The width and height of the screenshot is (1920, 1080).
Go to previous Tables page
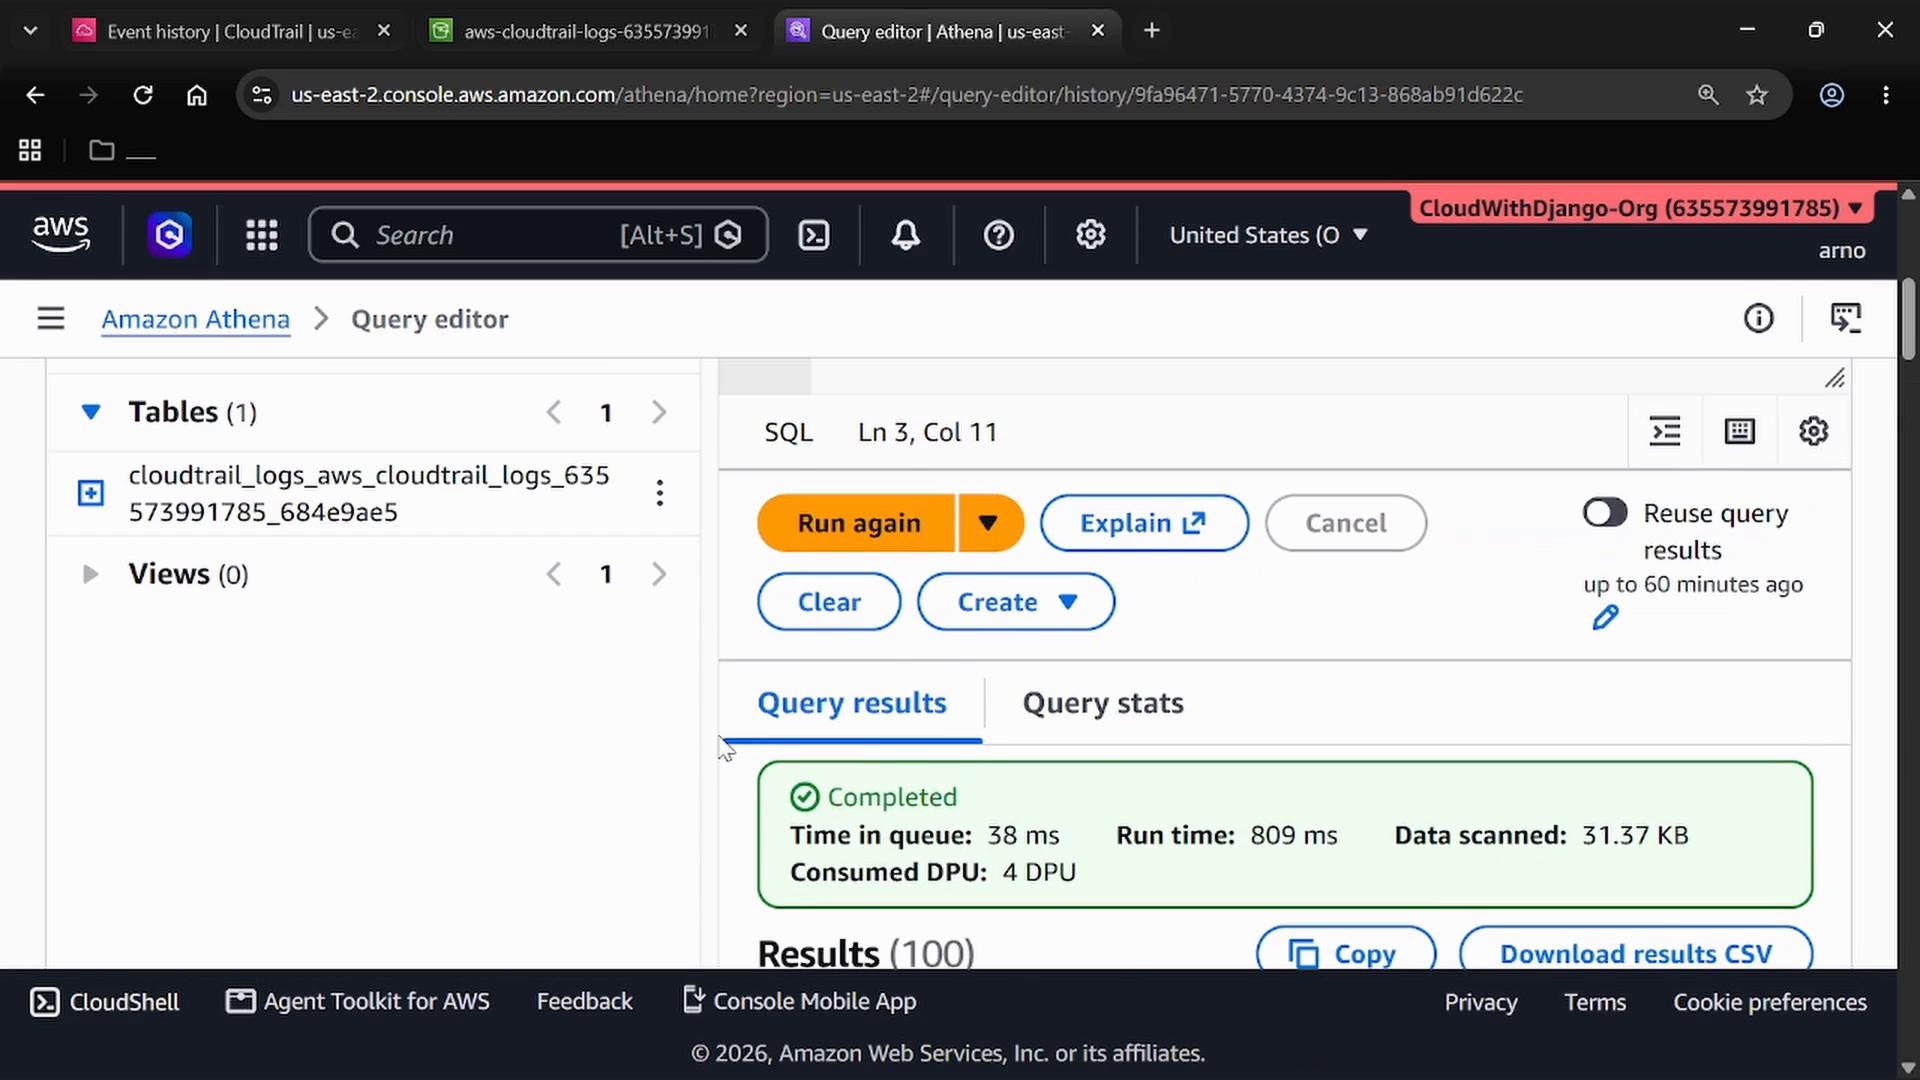(553, 412)
